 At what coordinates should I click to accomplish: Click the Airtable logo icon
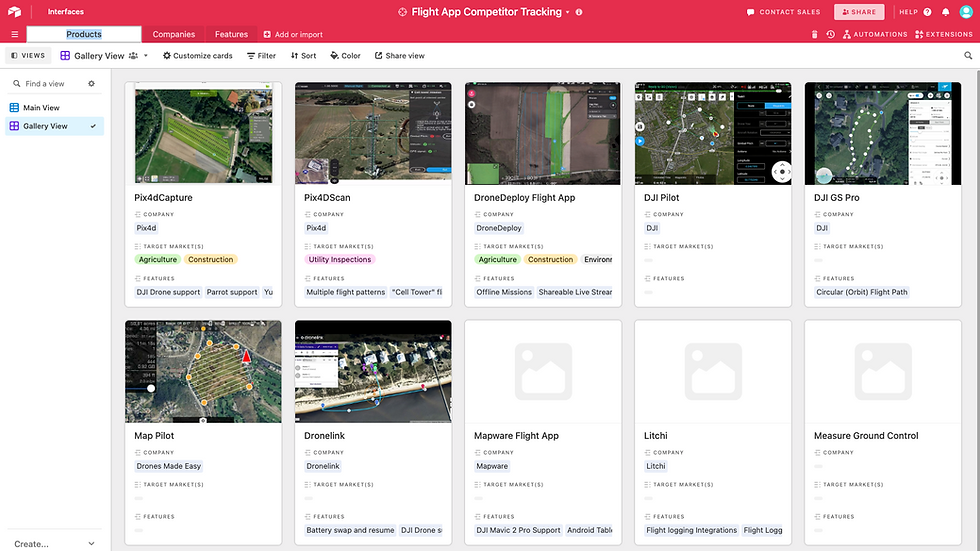tap(14, 11)
